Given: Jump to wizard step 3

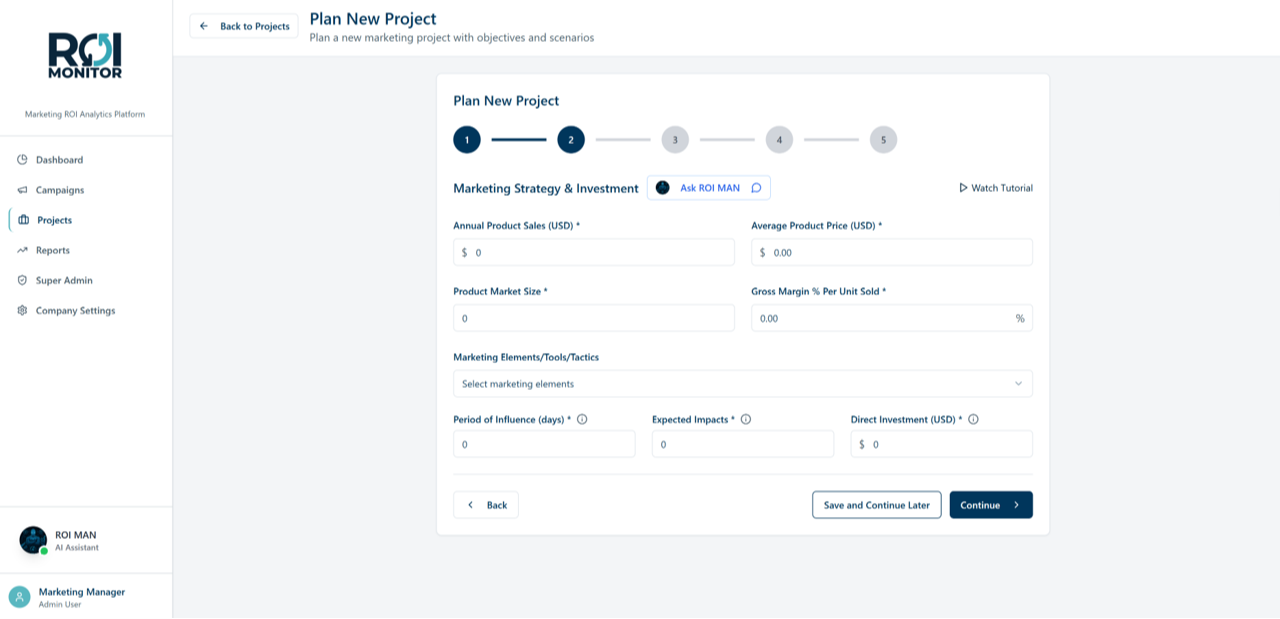Looking at the screenshot, I should pyautogui.click(x=675, y=140).
